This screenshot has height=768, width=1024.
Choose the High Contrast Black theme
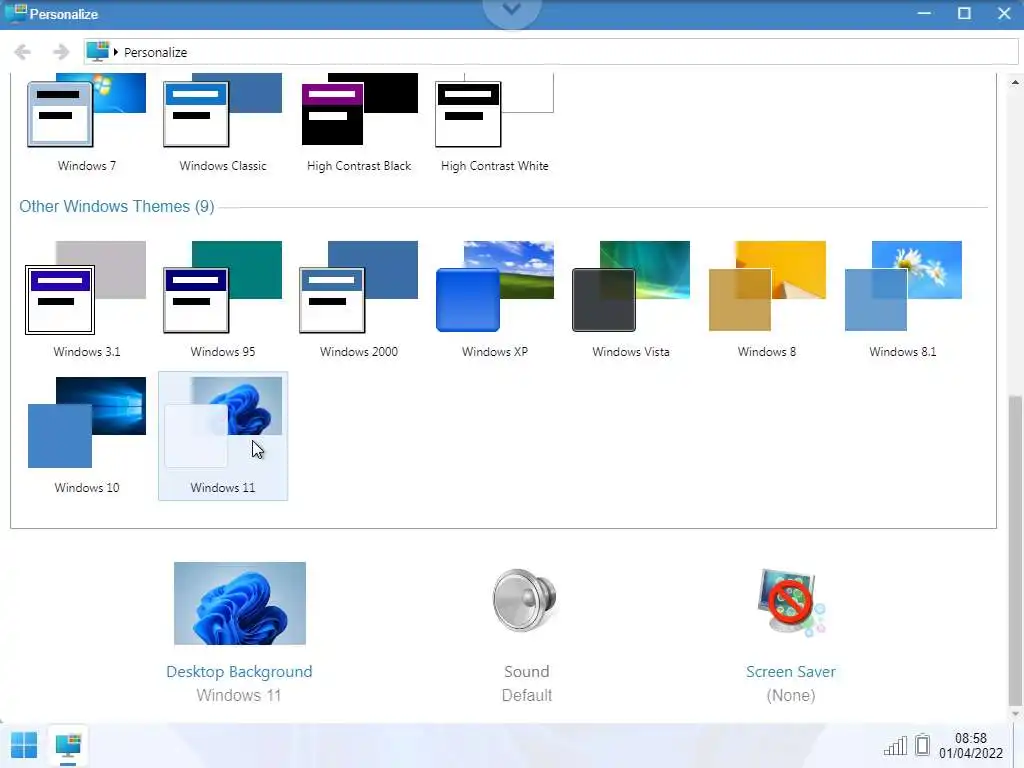click(x=359, y=122)
